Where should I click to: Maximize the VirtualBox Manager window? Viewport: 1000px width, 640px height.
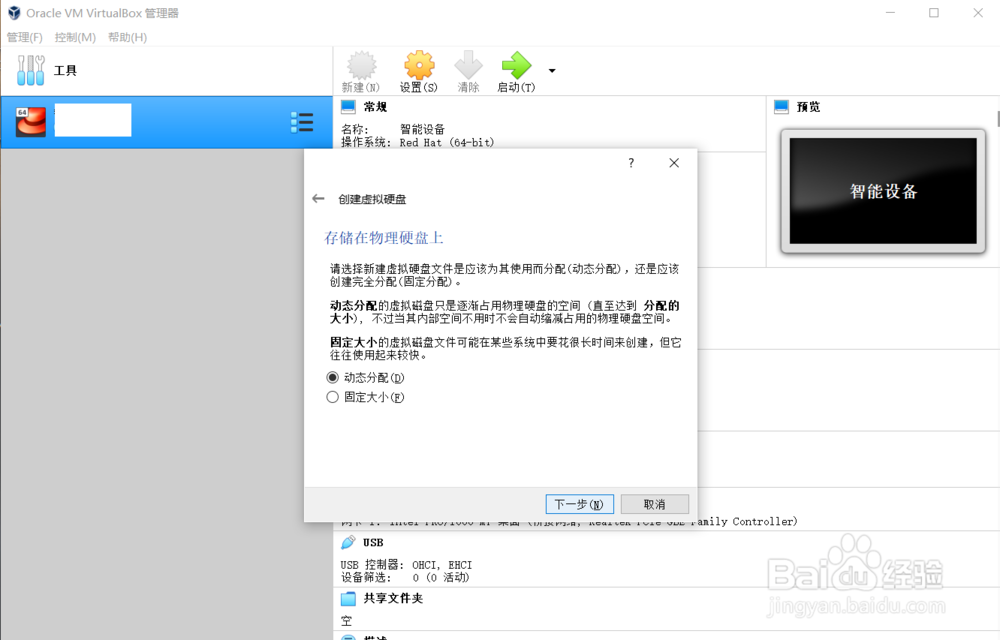934,13
